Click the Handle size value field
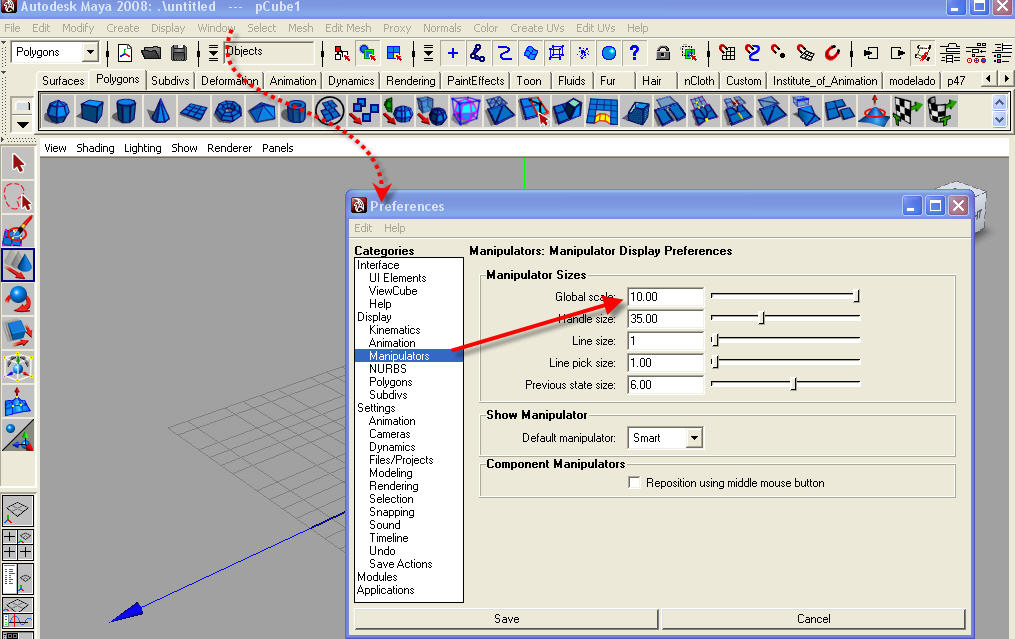The image size is (1015, 639). (665, 319)
